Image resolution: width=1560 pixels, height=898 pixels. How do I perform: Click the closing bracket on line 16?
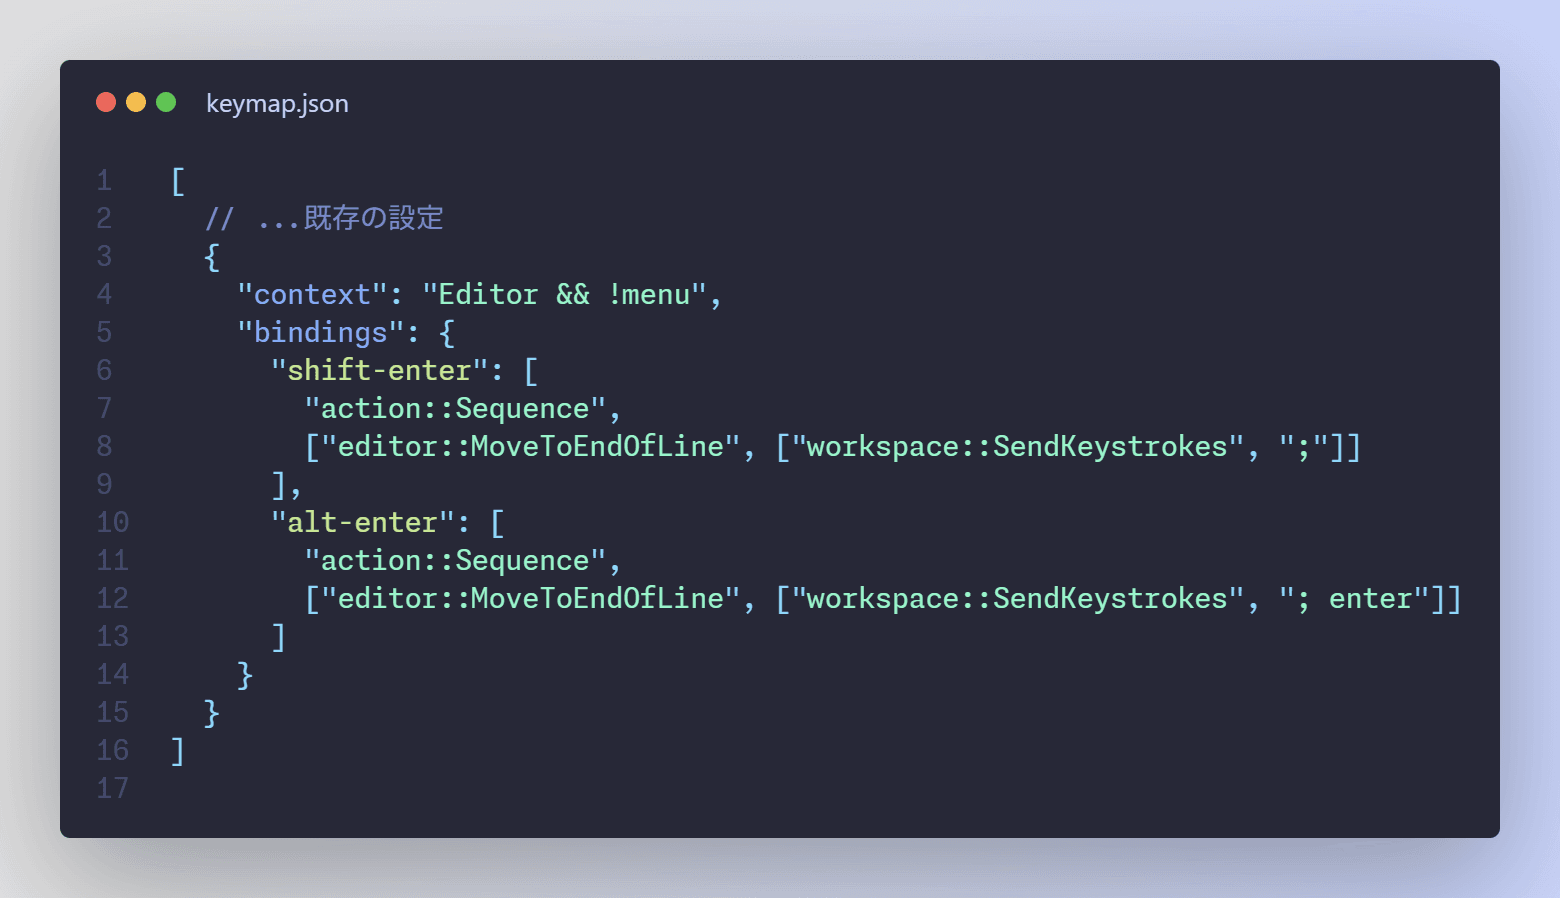[178, 751]
